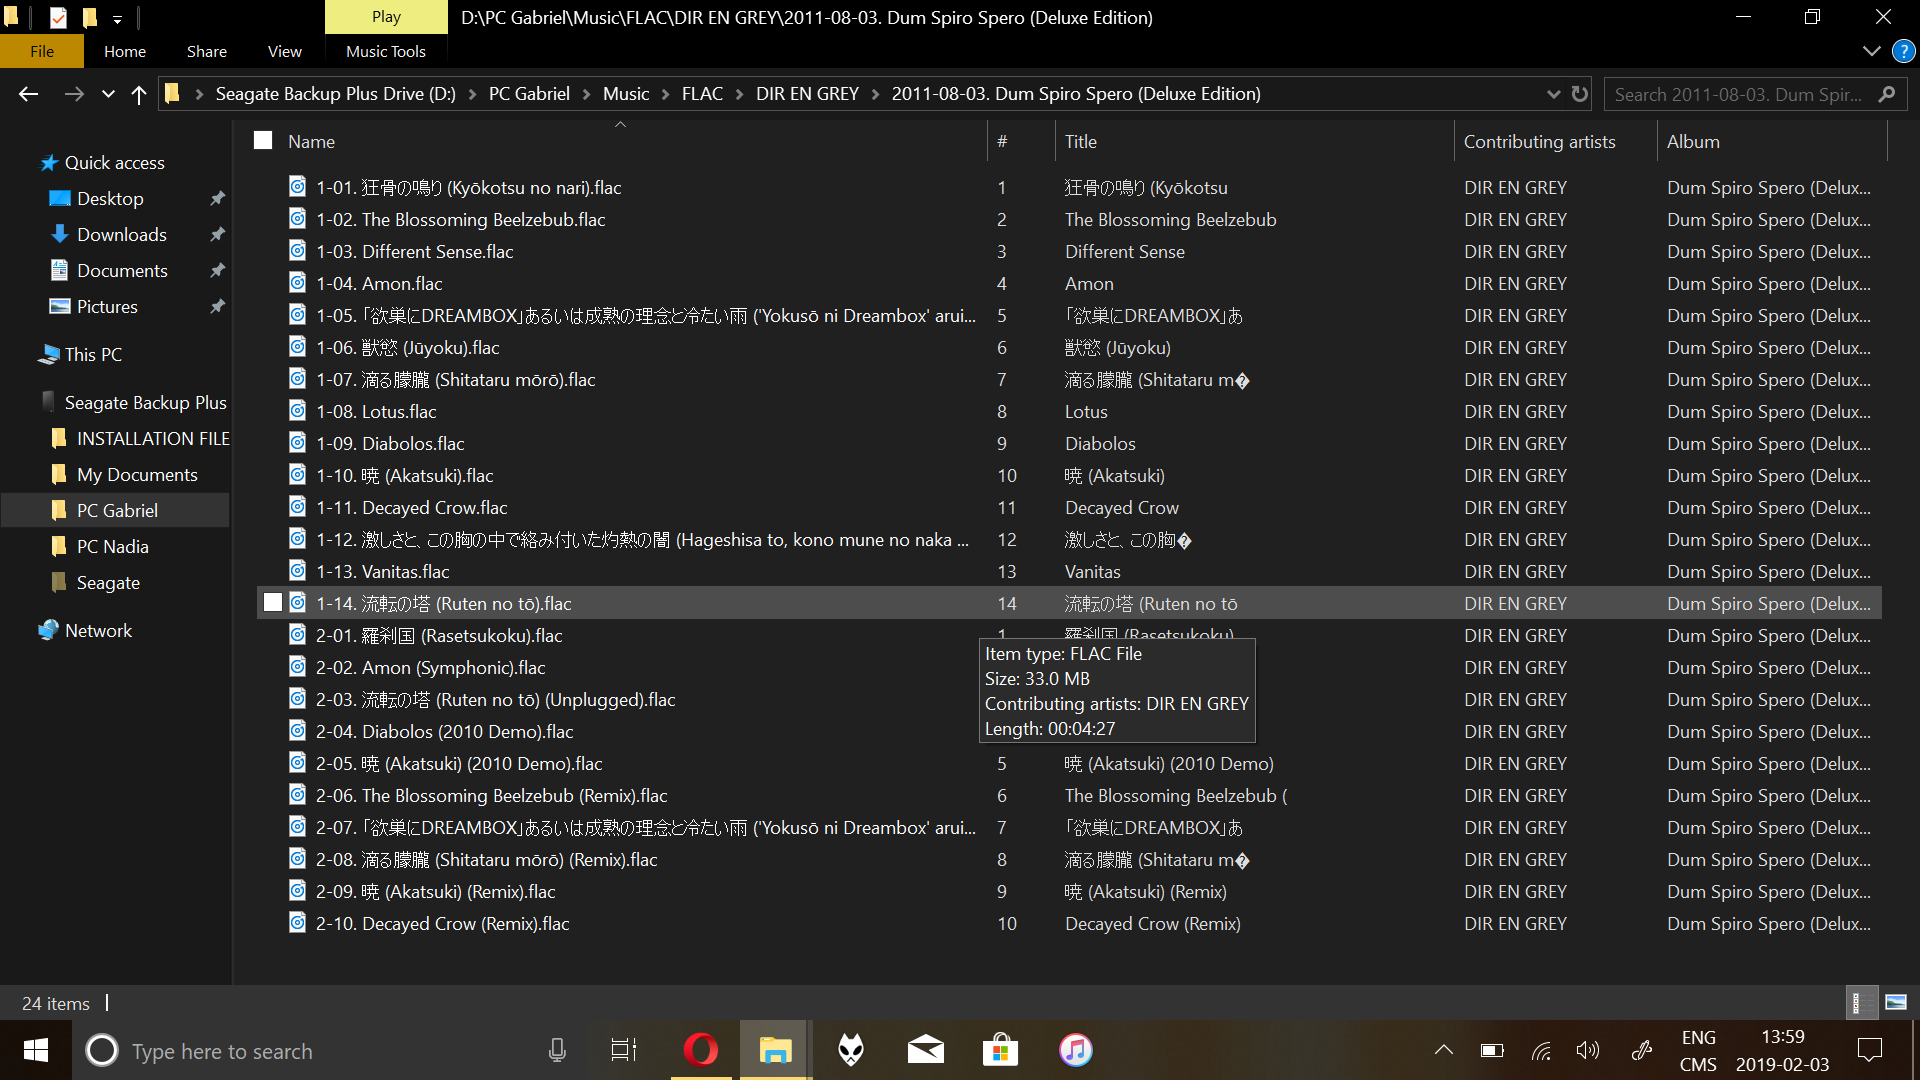
Task: Expand the breadcrumb chevron after PC Gabriel
Action: (x=586, y=94)
